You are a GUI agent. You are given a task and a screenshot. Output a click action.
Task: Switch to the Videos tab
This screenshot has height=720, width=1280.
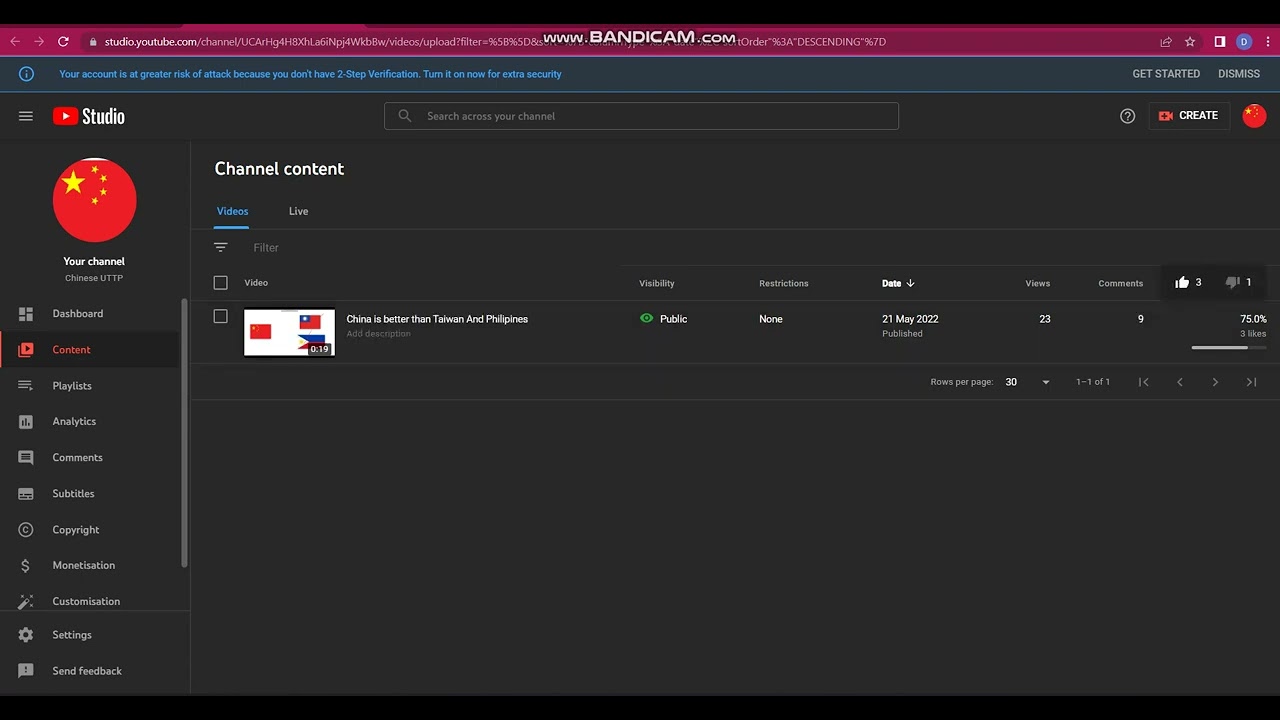point(233,211)
